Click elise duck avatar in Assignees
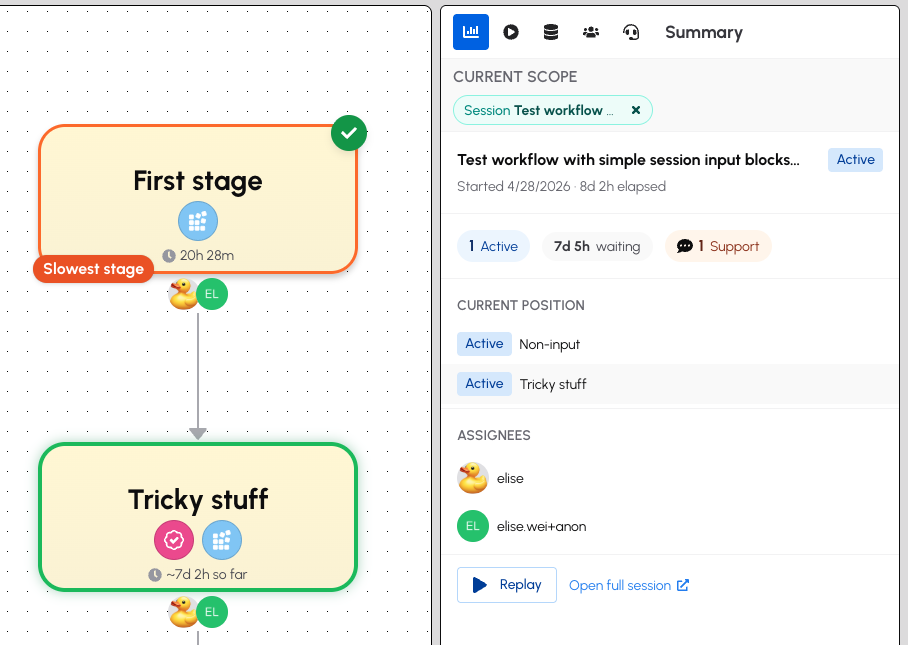908x645 pixels. pyautogui.click(x=473, y=478)
